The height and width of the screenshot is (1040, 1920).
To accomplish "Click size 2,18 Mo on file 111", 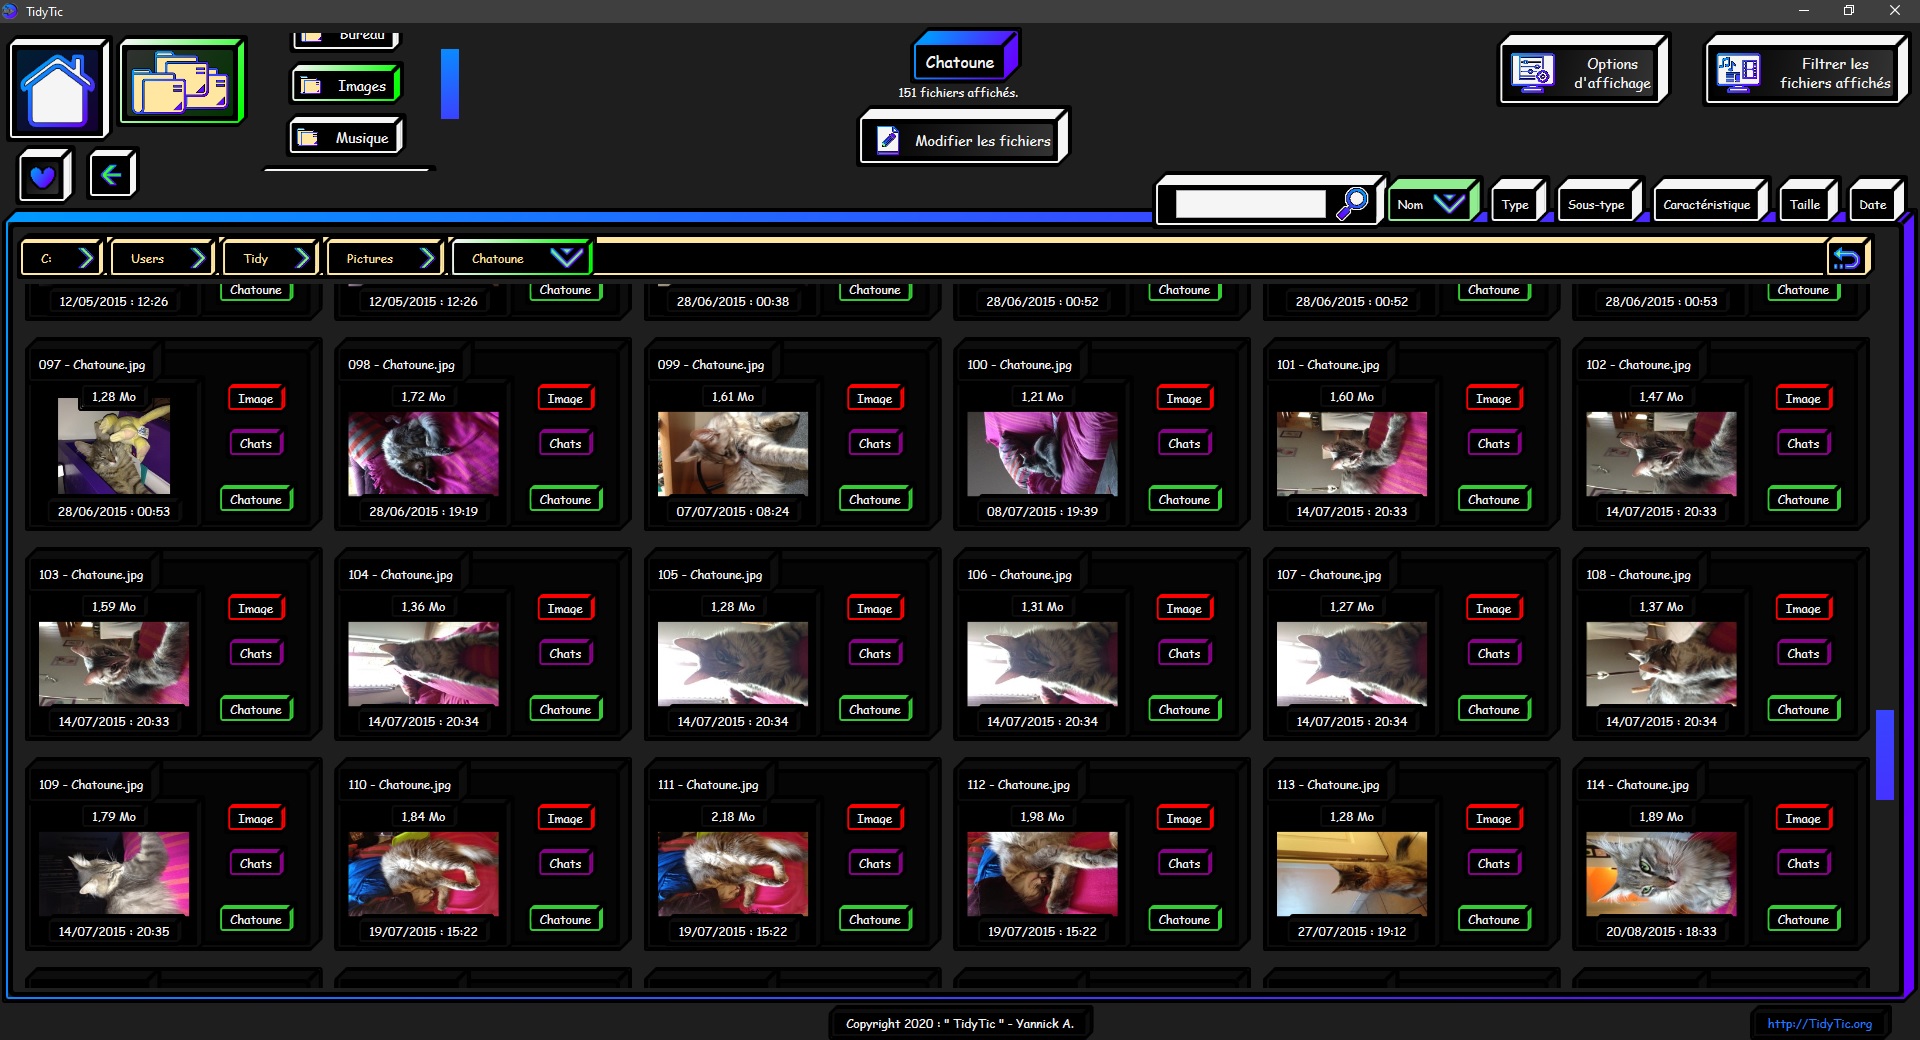I will click(733, 817).
